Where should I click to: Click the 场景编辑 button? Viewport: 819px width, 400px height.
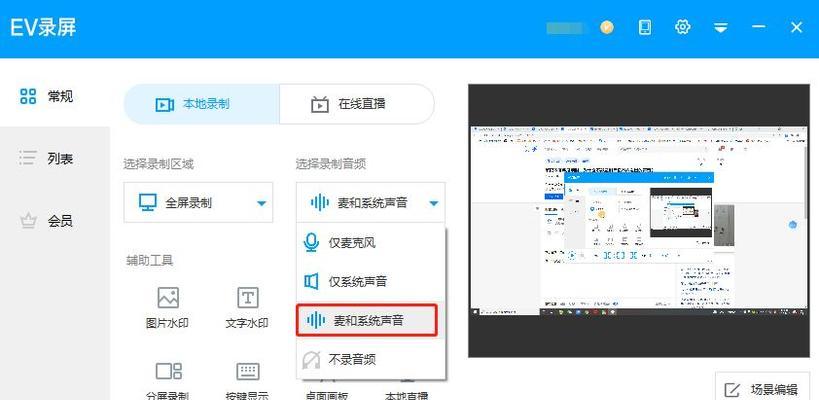pyautogui.click(x=762, y=389)
